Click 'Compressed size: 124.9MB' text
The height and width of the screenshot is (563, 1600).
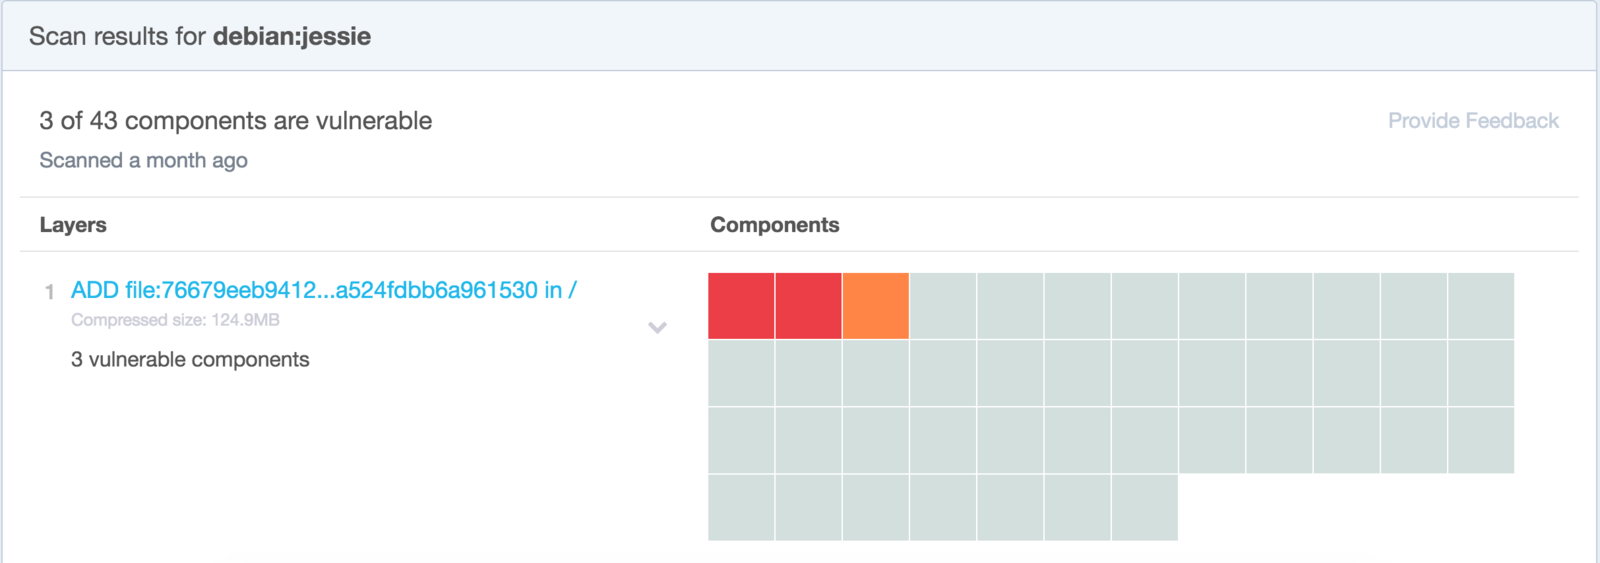coord(175,320)
